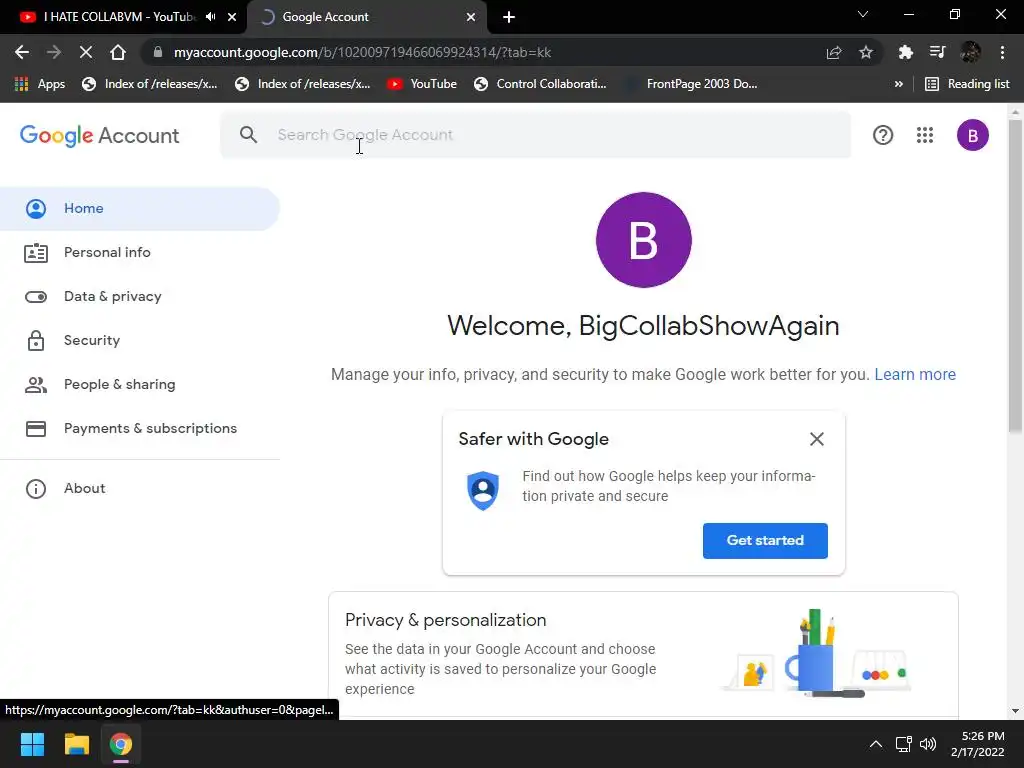The height and width of the screenshot is (768, 1024).
Task: Open the Apps bookmark shortcut
Action: pyautogui.click(x=40, y=84)
